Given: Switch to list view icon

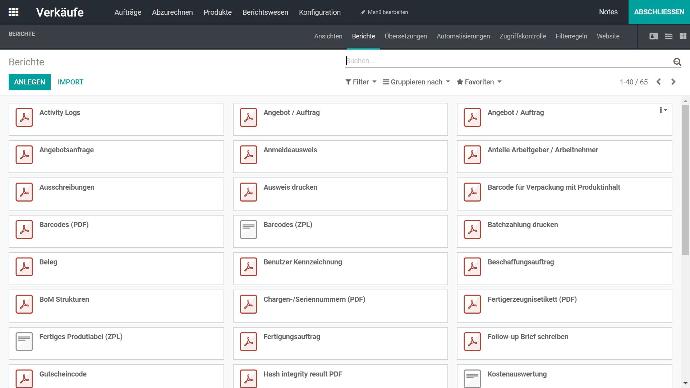Looking at the screenshot, I should tap(668, 36).
